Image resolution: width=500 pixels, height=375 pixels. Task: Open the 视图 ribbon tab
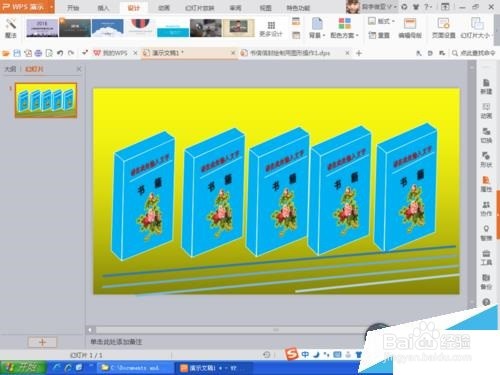coord(265,8)
